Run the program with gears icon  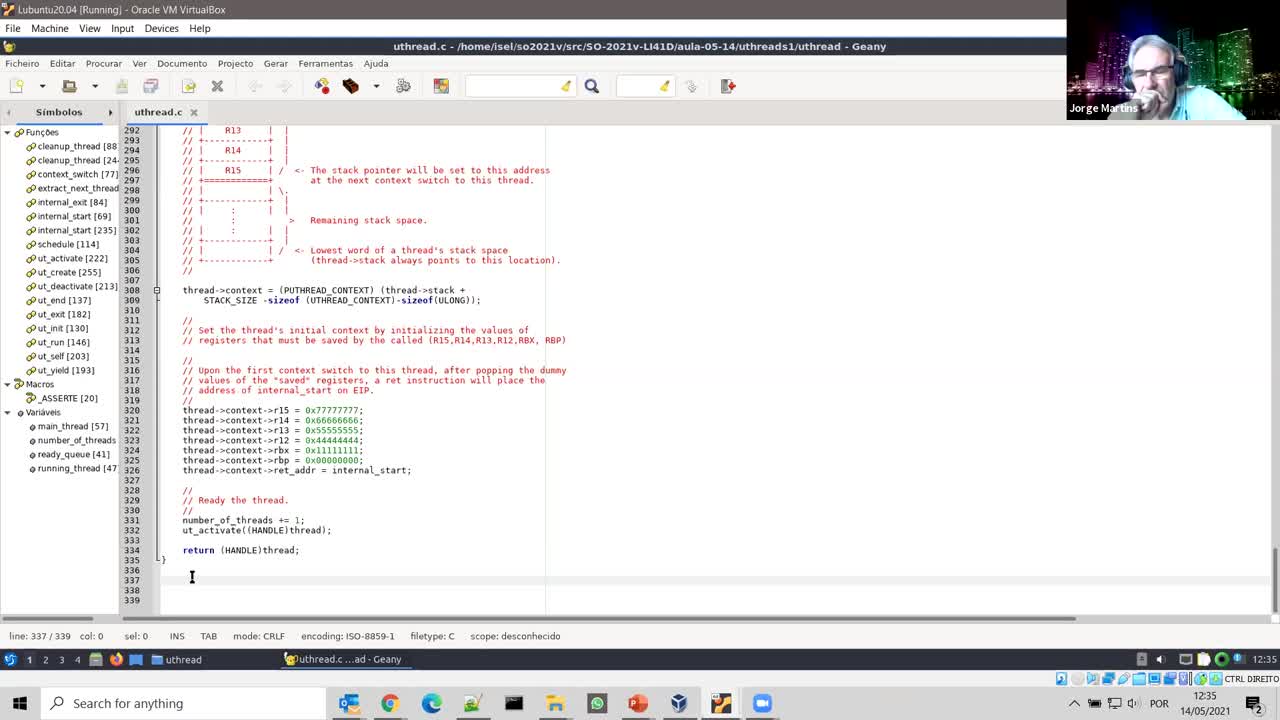tap(404, 86)
